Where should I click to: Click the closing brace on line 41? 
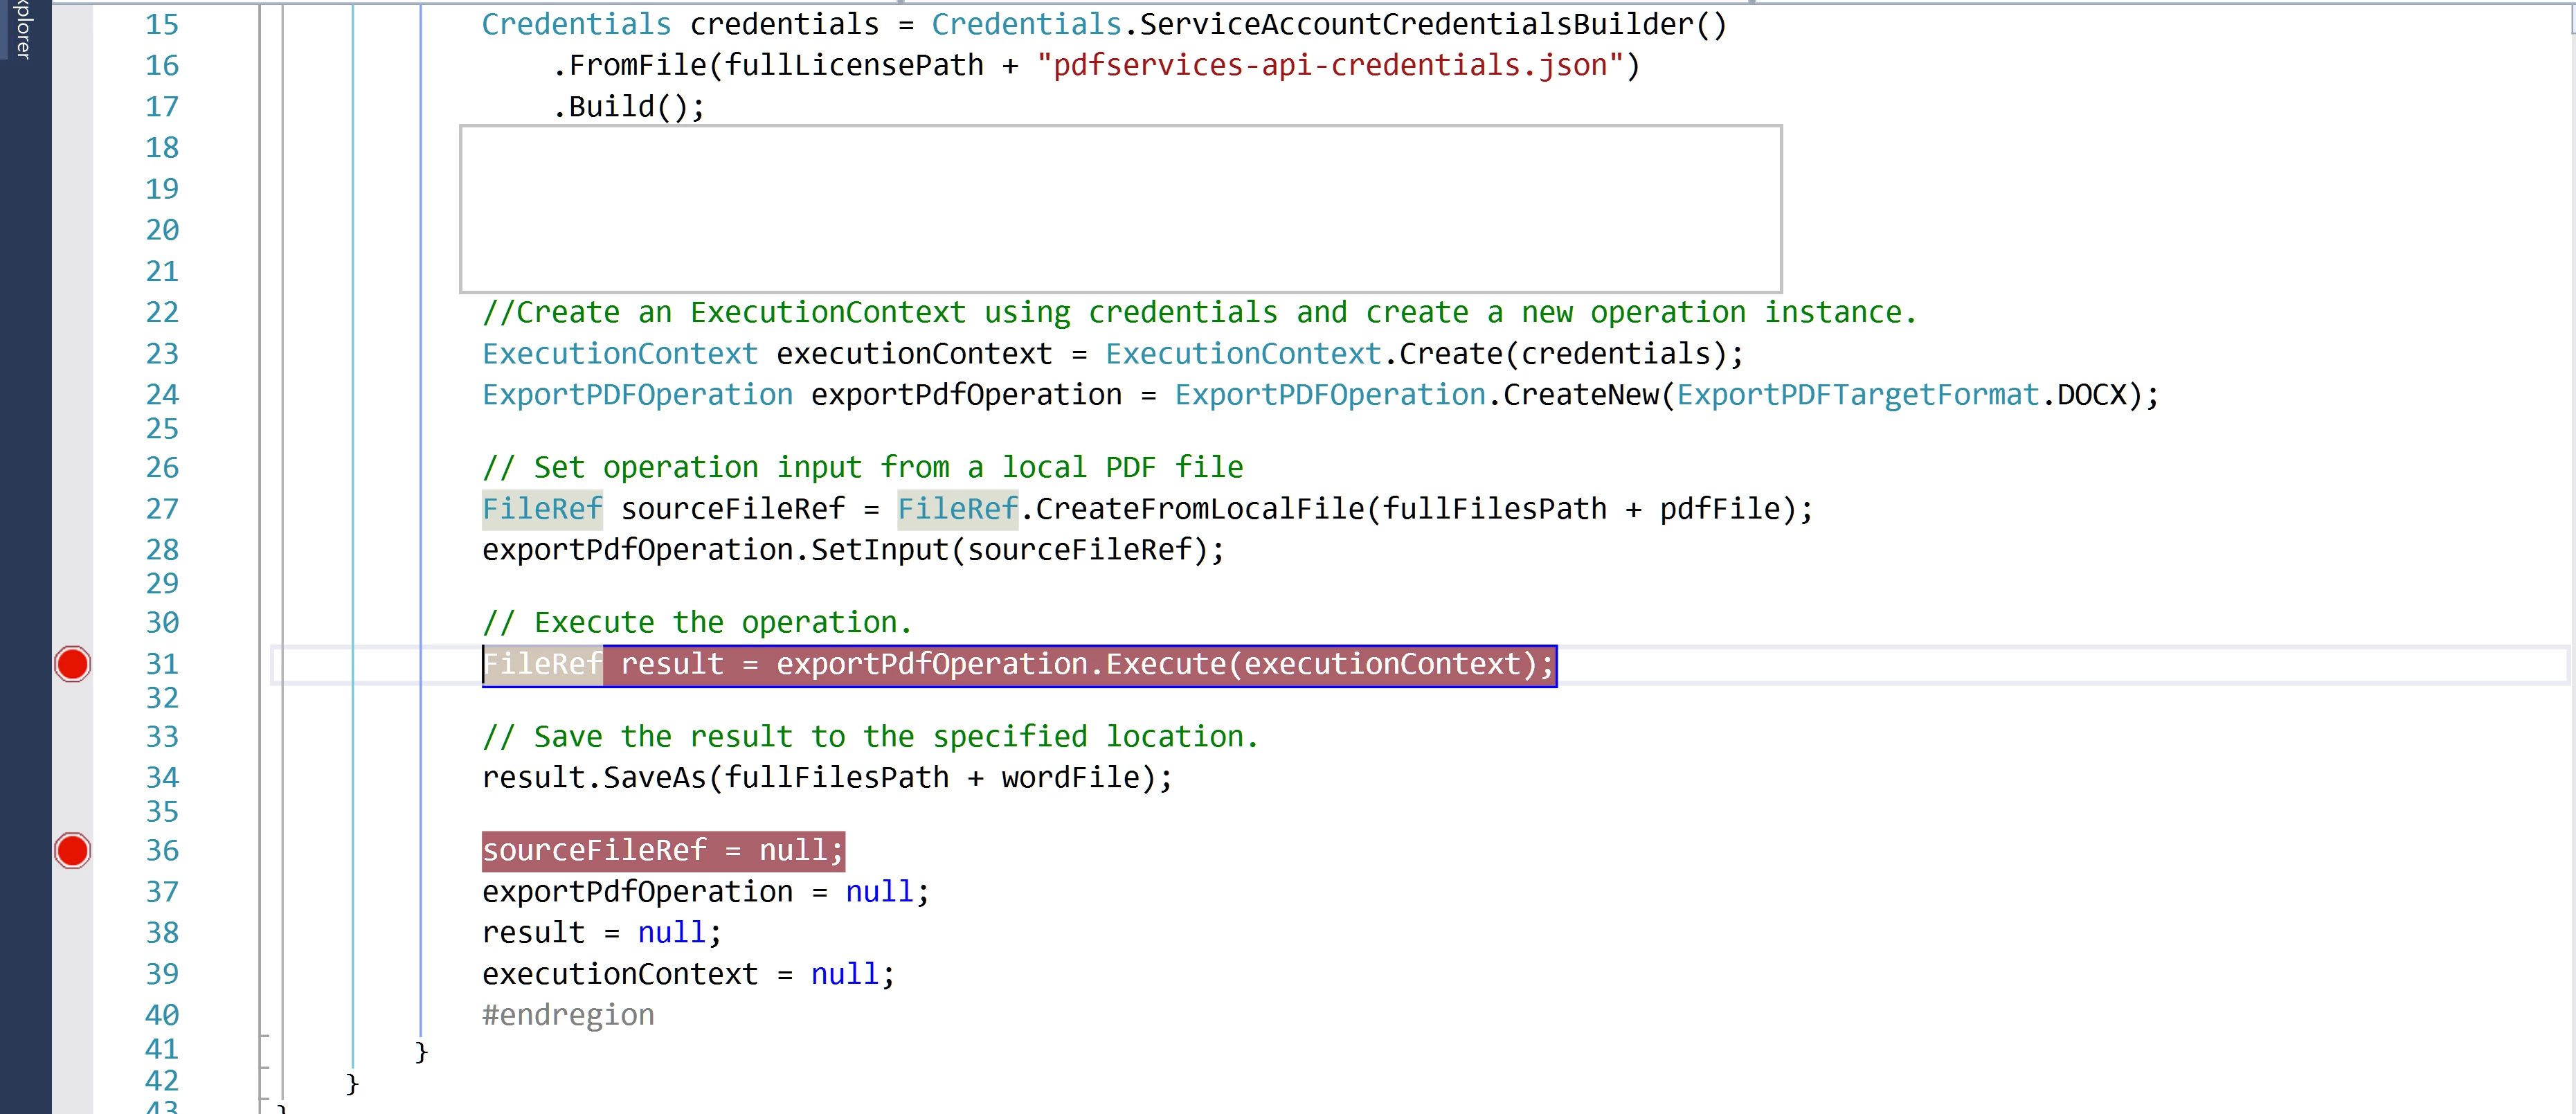(421, 1051)
